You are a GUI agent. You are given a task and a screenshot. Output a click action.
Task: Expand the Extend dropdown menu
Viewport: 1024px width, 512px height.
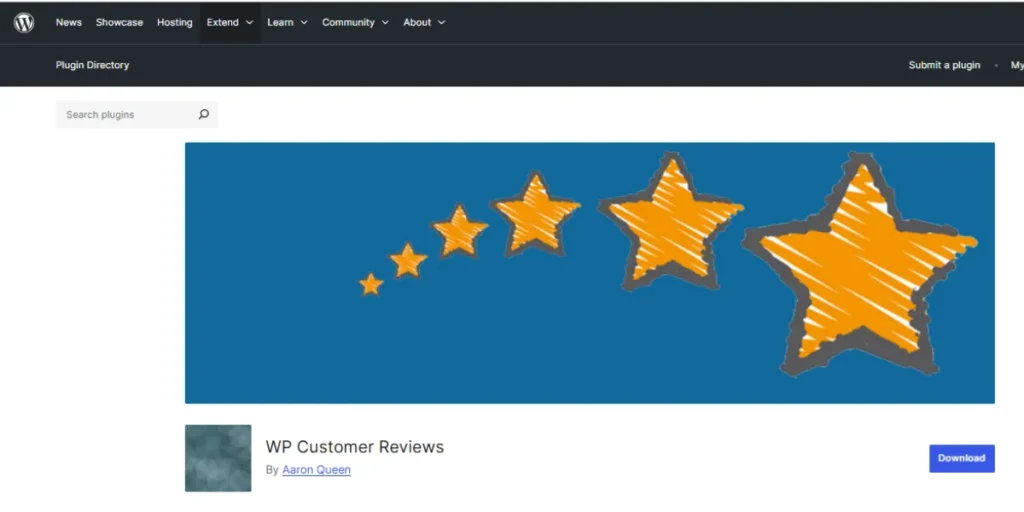pos(230,22)
